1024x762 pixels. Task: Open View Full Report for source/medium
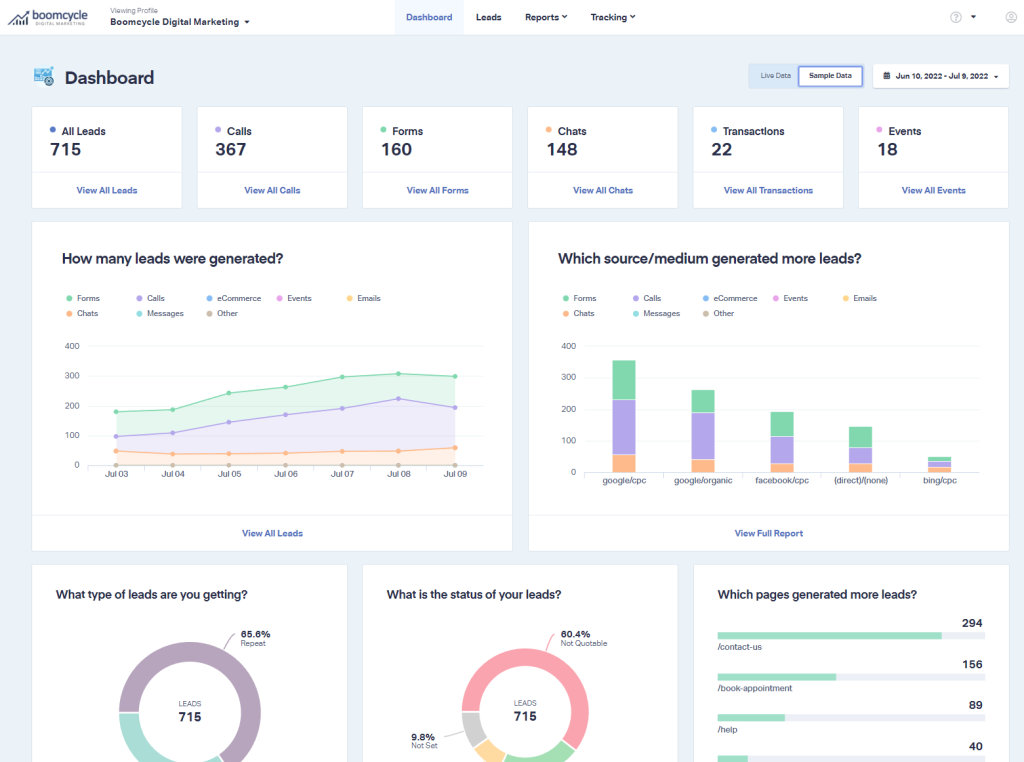pyautogui.click(x=768, y=533)
